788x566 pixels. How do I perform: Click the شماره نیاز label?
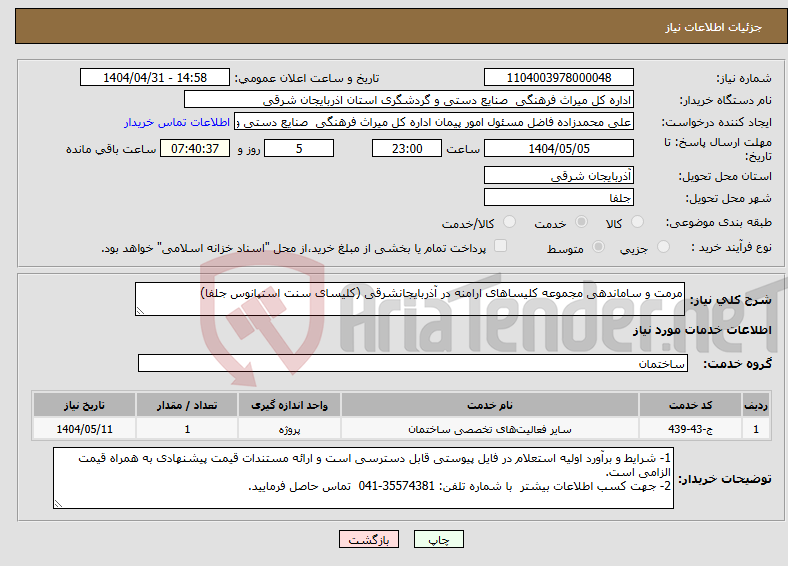(744, 78)
